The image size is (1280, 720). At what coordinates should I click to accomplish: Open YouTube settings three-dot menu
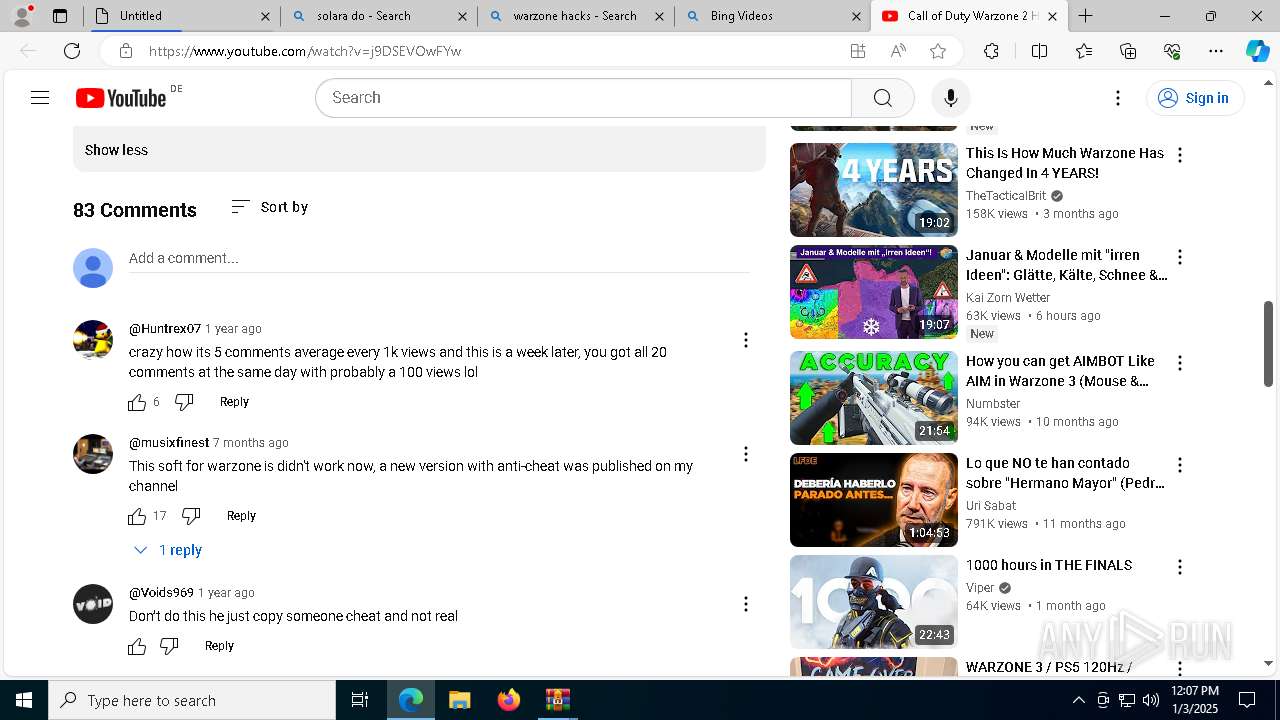[x=1118, y=97]
